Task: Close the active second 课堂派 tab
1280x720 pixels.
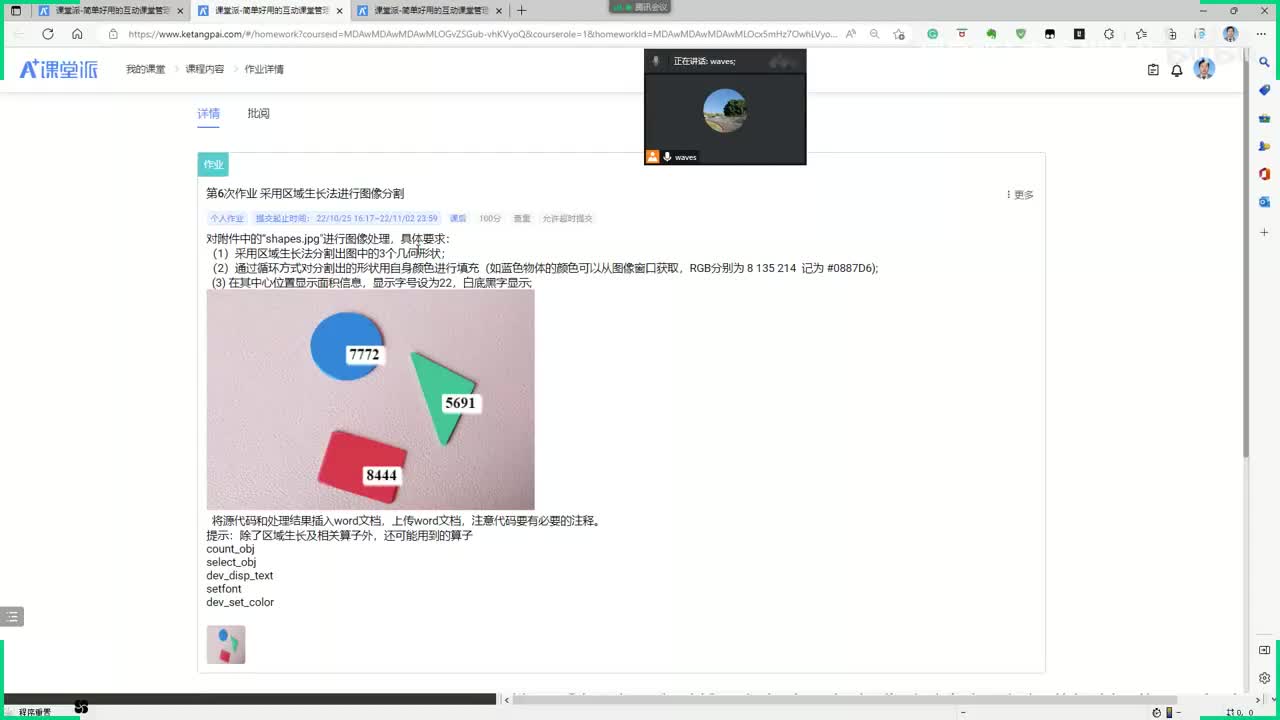Action: tap(340, 10)
